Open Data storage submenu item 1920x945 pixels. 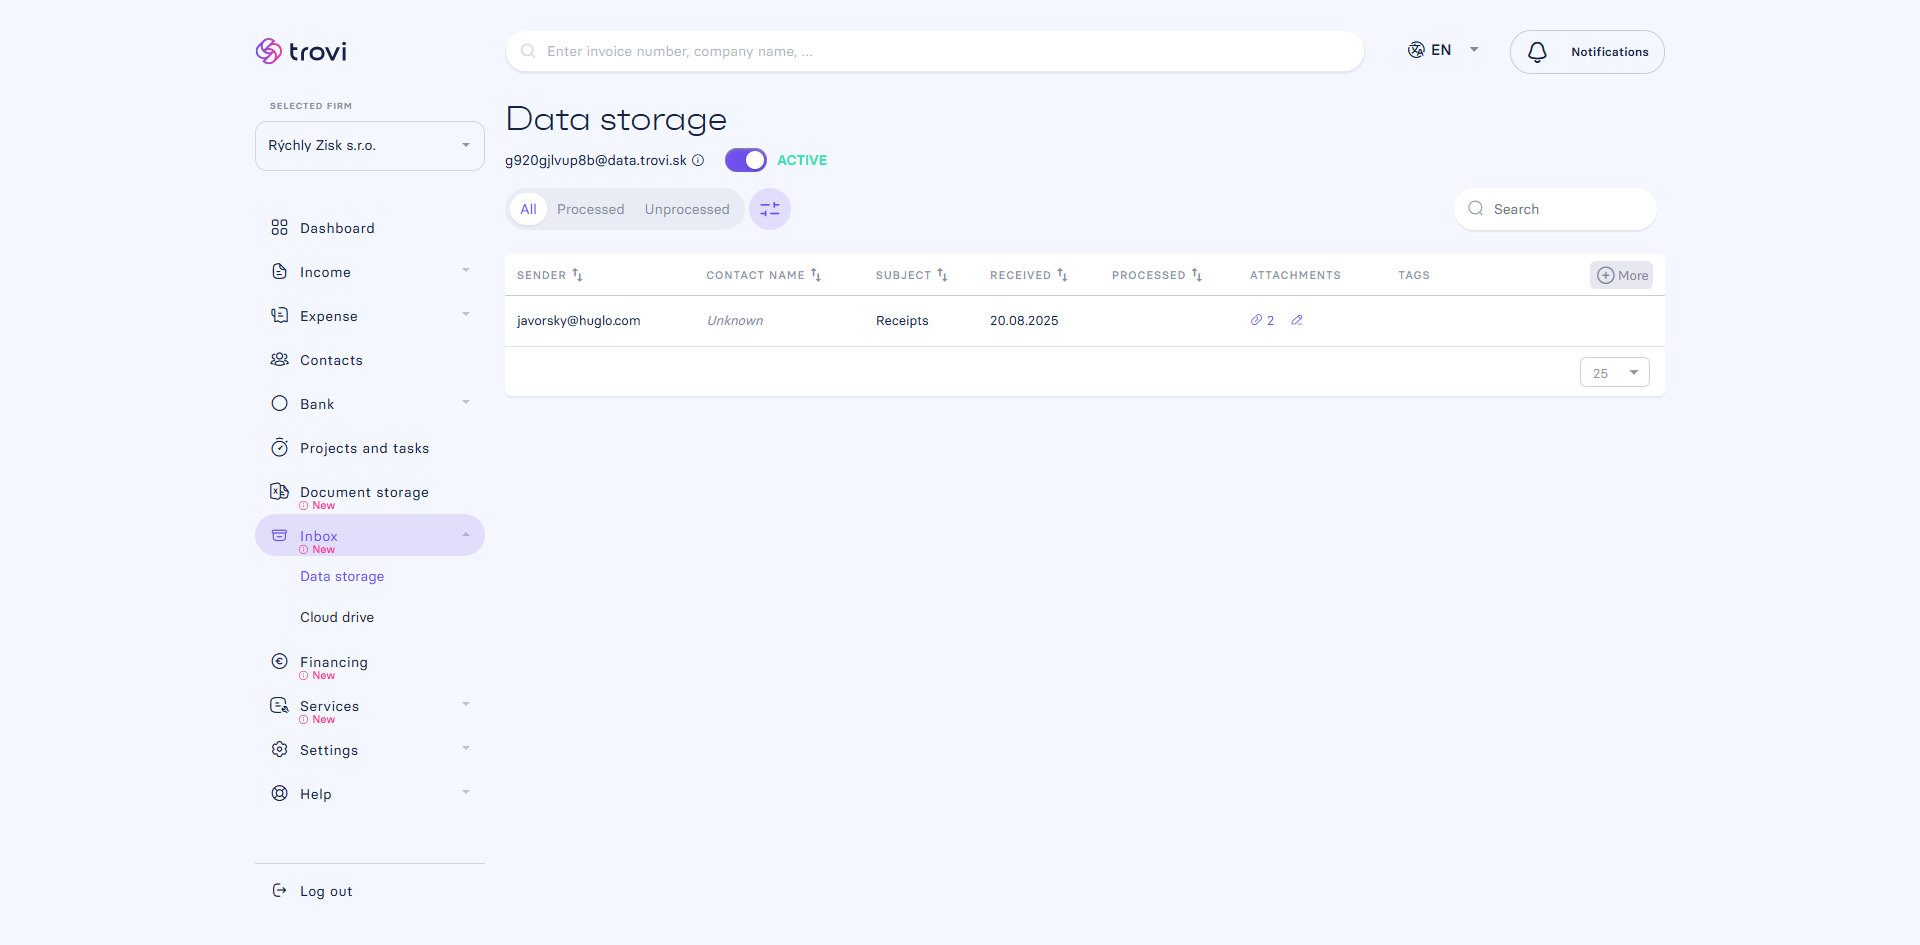pos(342,576)
